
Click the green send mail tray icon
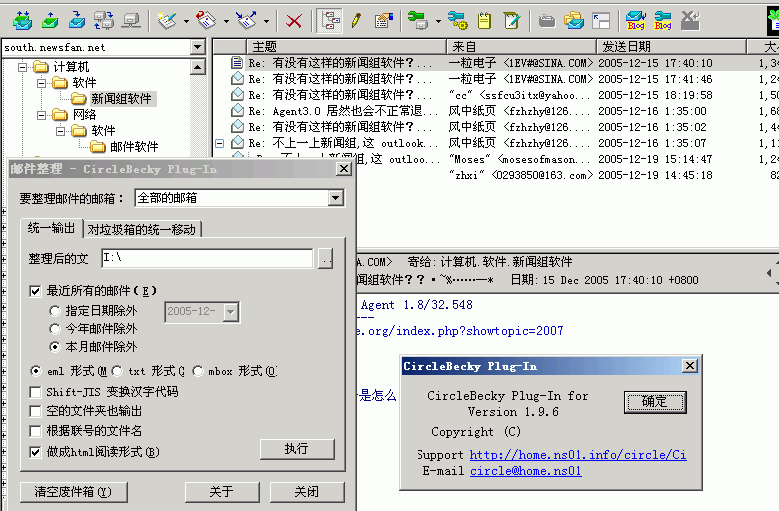click(50, 20)
